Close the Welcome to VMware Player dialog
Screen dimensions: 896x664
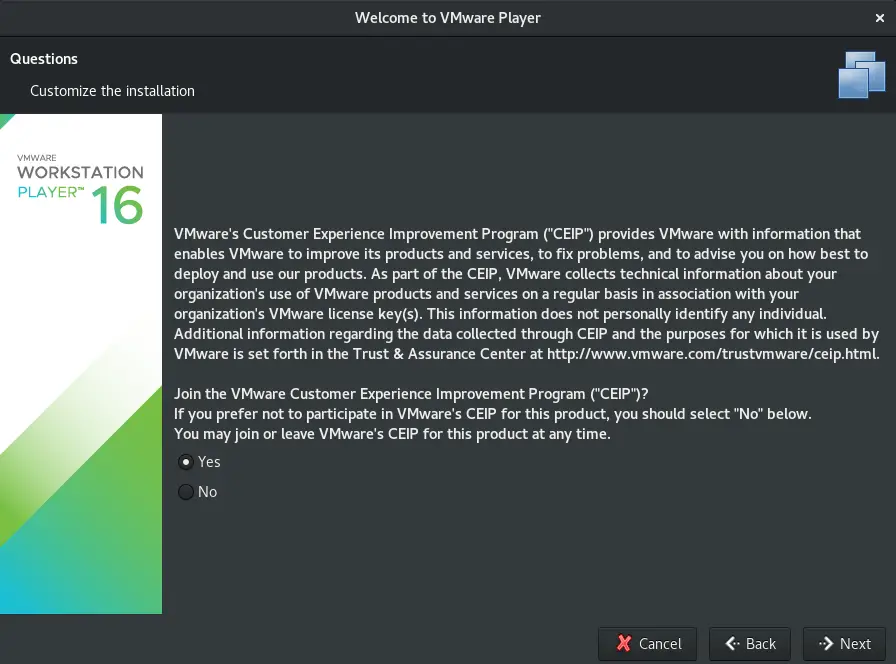coord(881,17)
